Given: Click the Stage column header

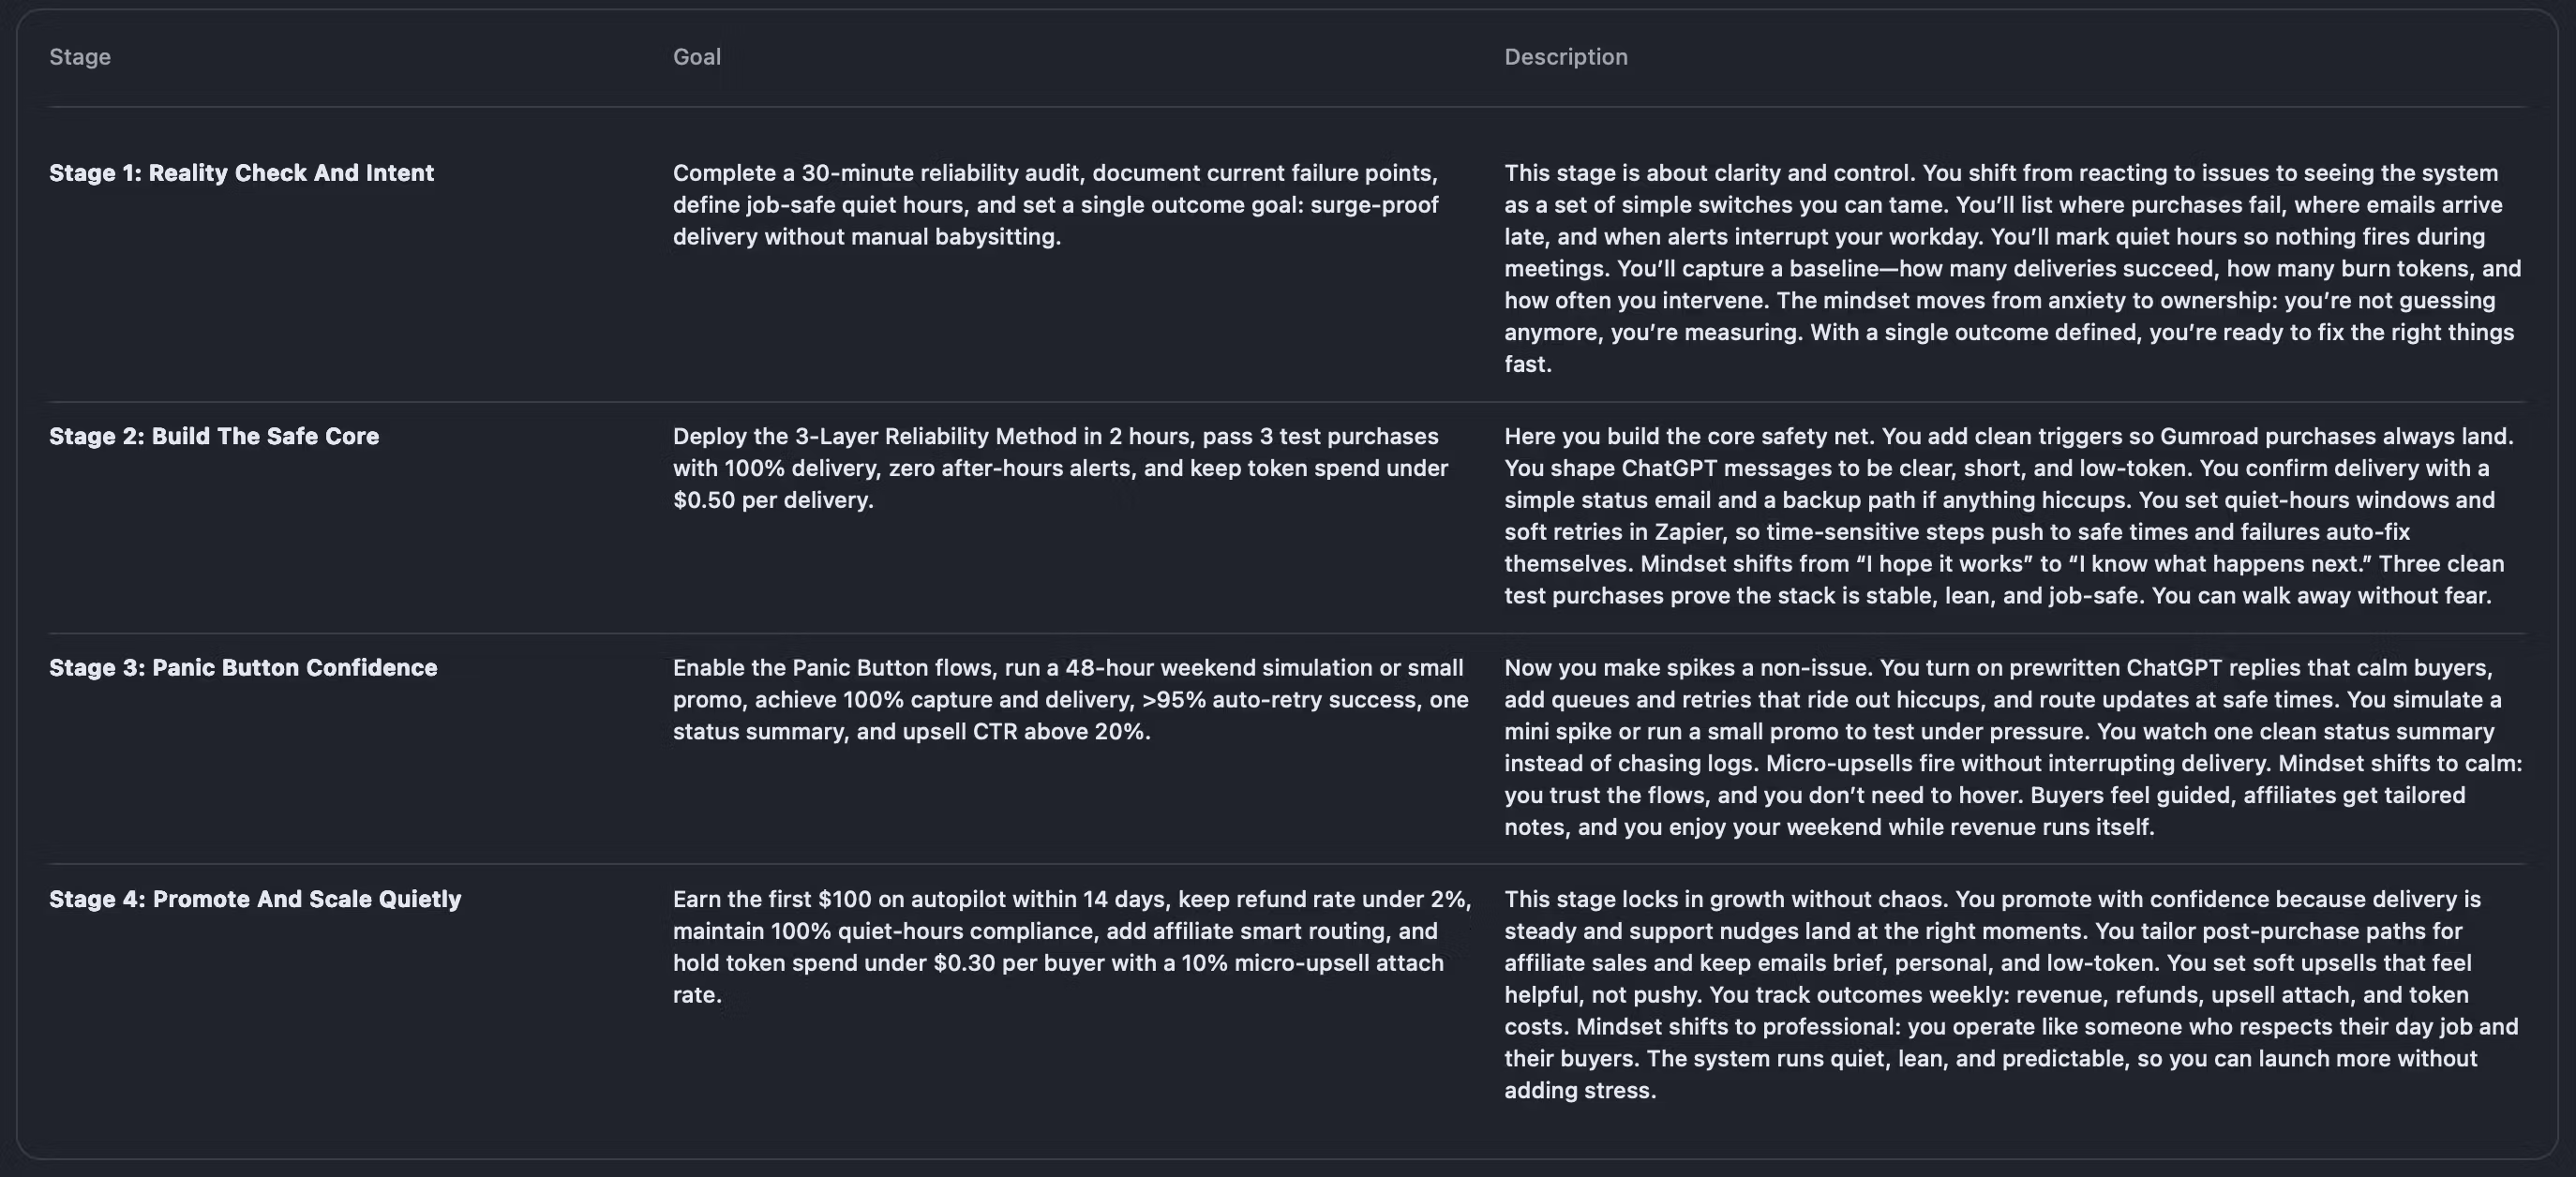Looking at the screenshot, I should [80, 57].
